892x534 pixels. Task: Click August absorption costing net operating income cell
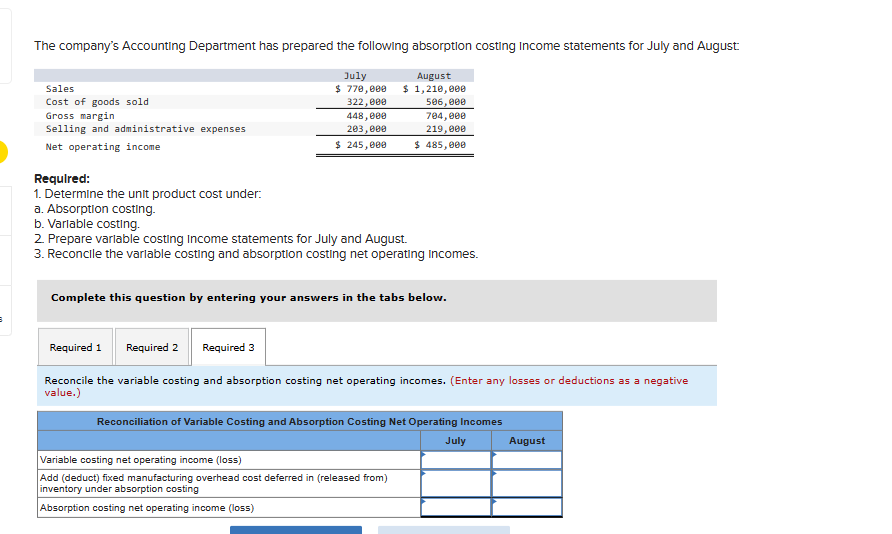[x=527, y=507]
